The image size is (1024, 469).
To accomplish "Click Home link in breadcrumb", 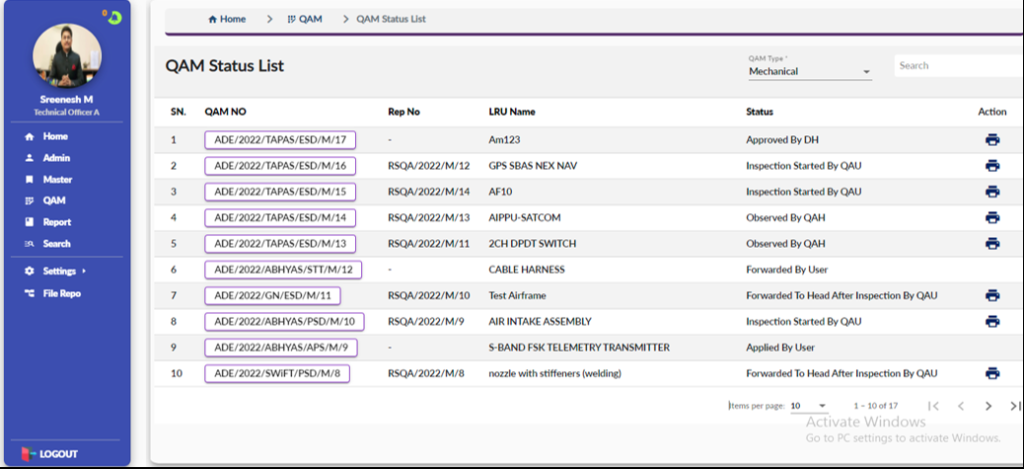I will click(227, 19).
